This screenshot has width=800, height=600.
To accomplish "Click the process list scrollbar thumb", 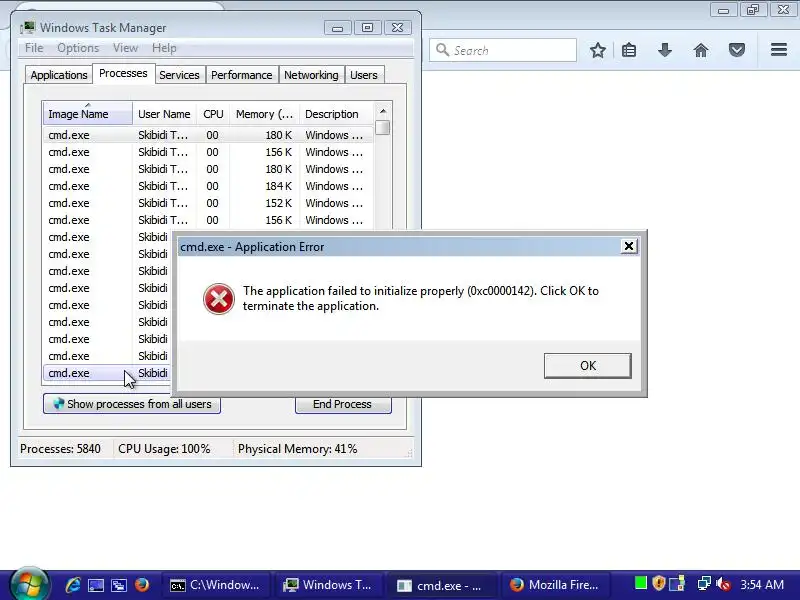I will click(x=383, y=127).
